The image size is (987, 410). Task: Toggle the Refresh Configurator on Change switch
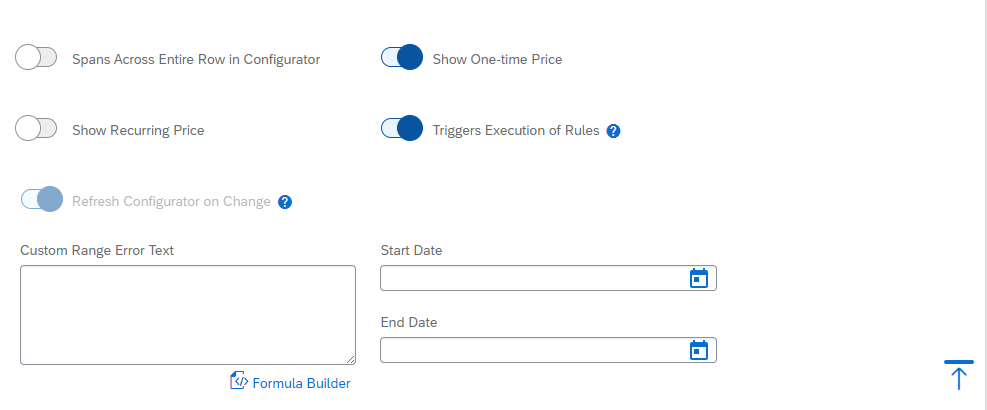pos(42,200)
